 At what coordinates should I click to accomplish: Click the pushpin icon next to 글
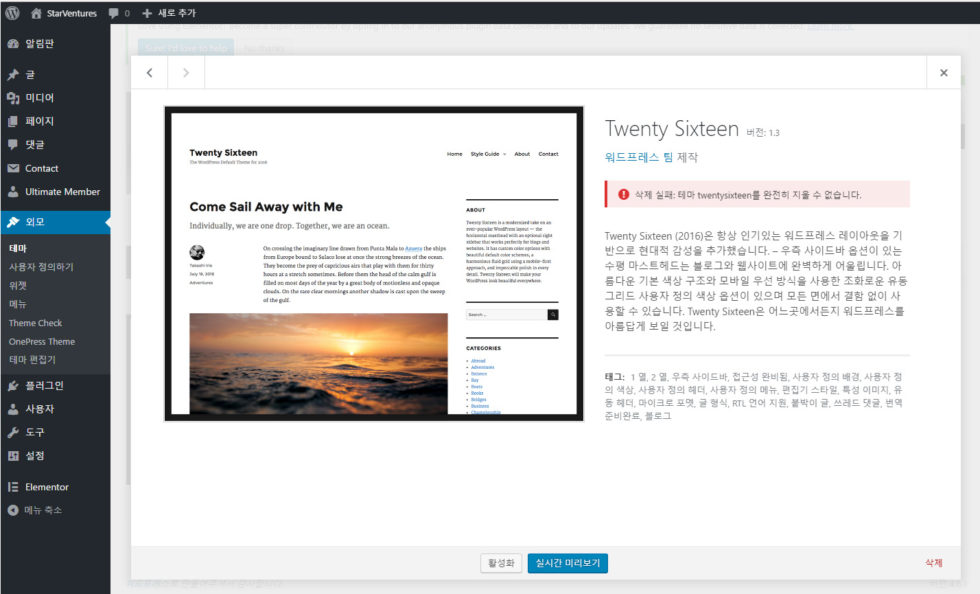tap(13, 75)
